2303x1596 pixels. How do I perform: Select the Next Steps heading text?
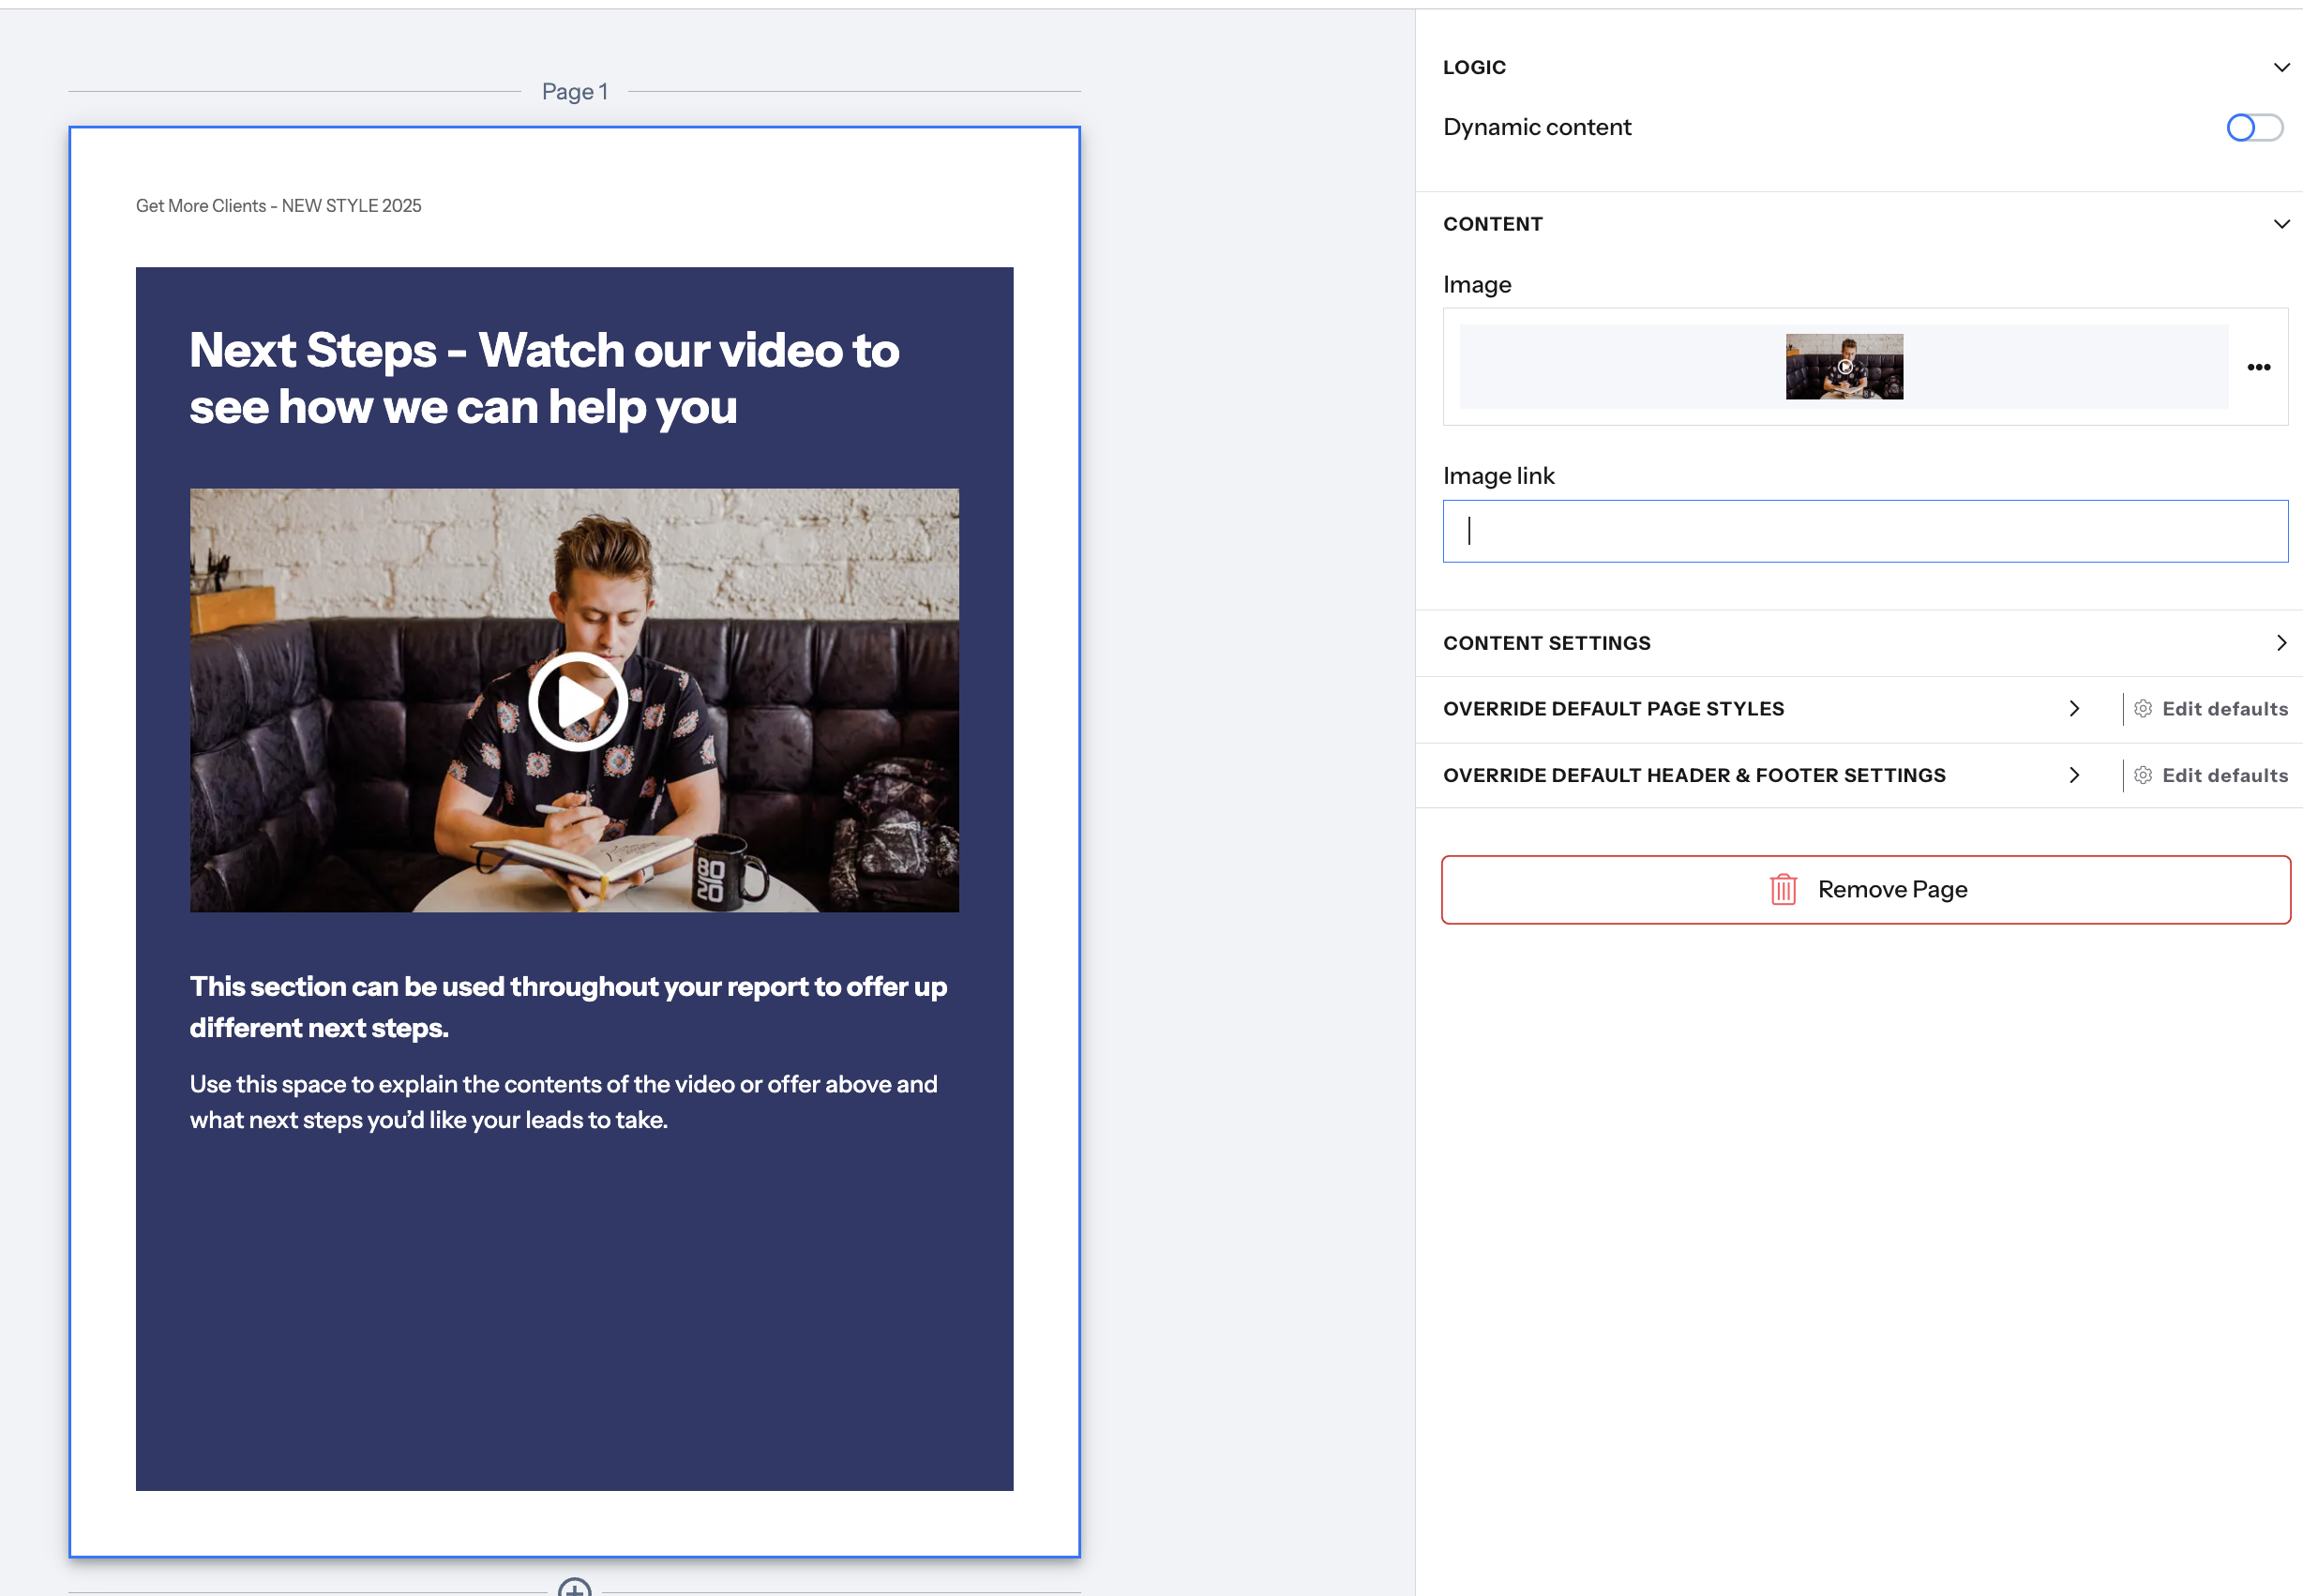tap(543, 378)
